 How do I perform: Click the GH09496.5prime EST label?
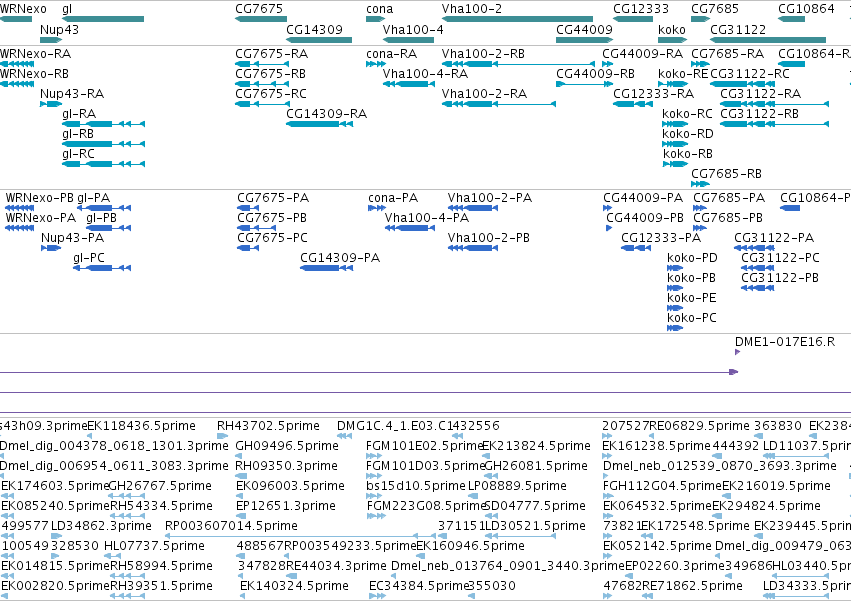coord(287,446)
